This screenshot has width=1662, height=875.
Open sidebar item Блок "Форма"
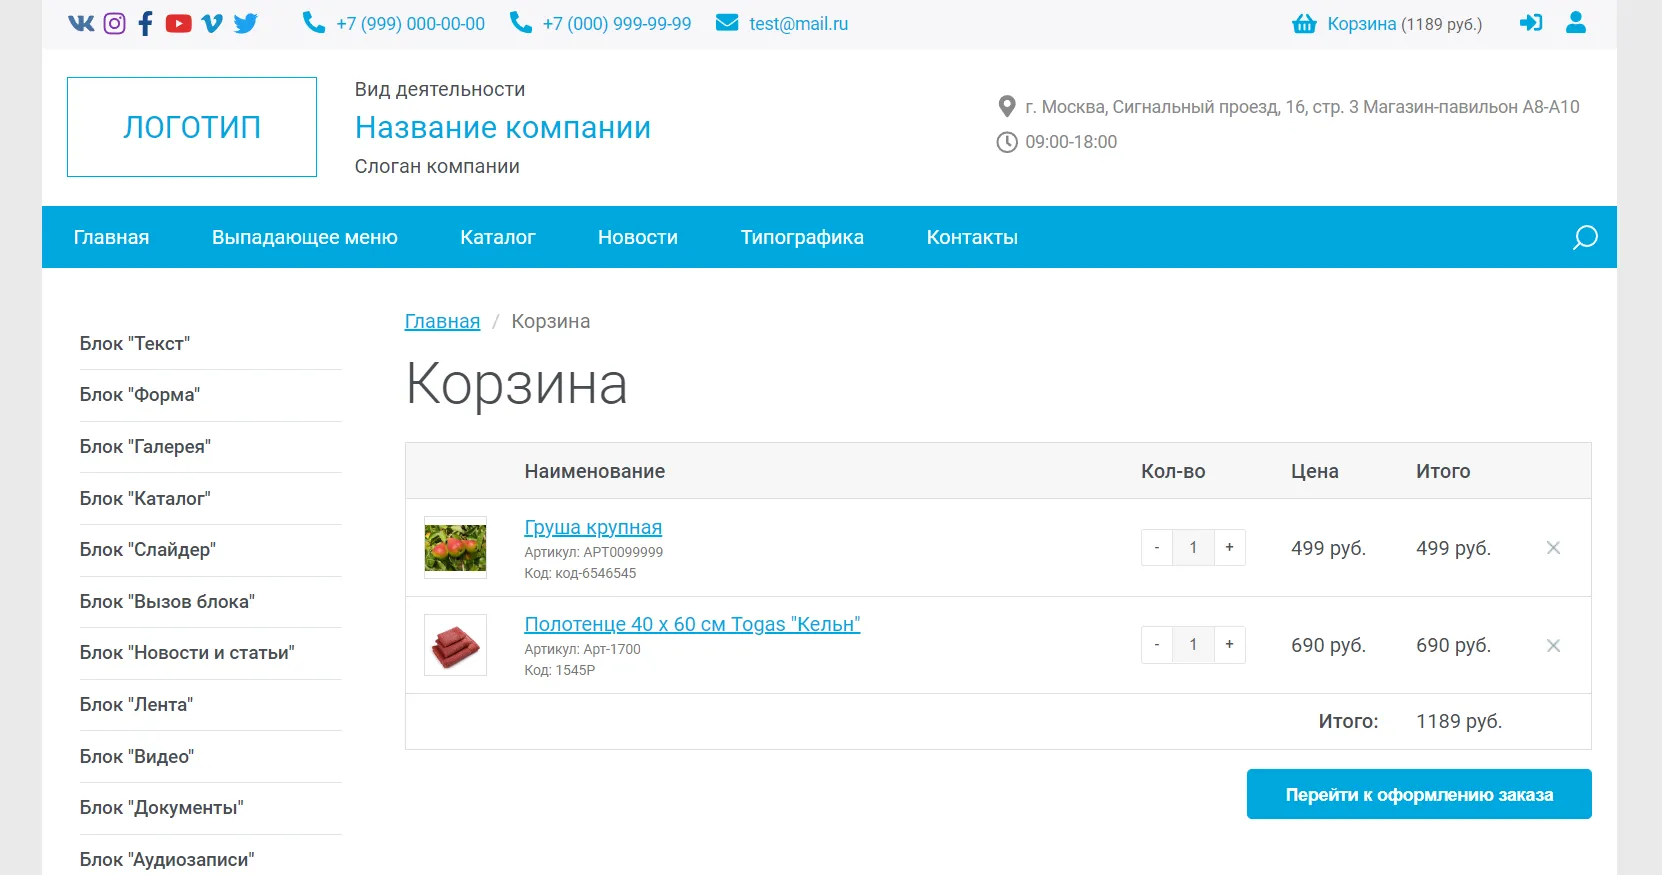(140, 395)
